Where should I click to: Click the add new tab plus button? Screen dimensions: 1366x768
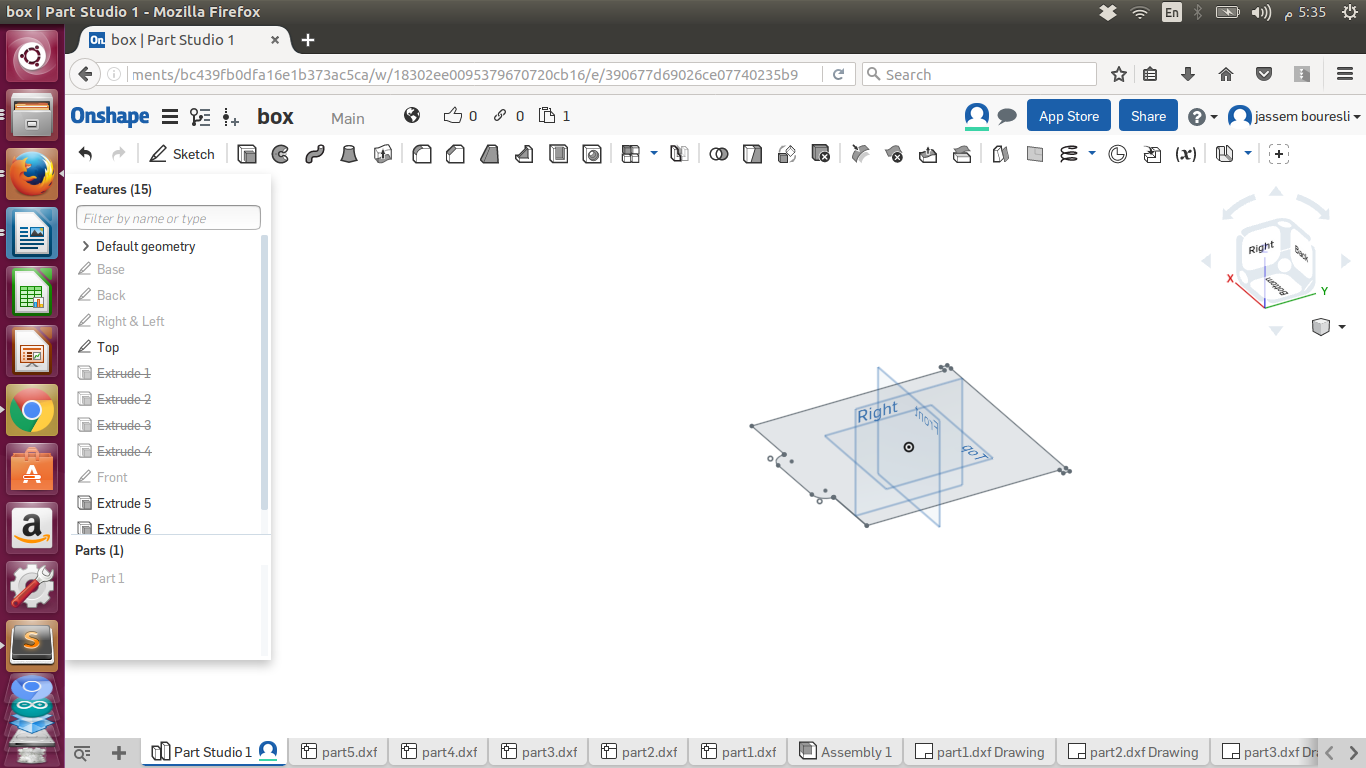[119, 752]
